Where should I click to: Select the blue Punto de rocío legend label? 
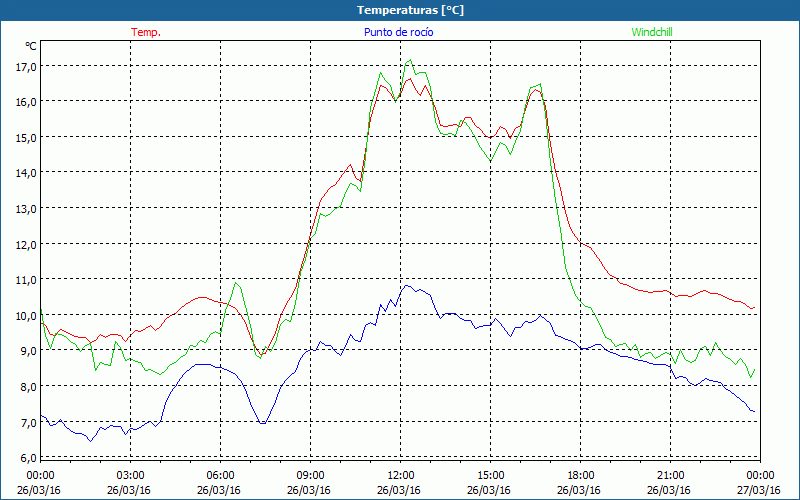[398, 32]
